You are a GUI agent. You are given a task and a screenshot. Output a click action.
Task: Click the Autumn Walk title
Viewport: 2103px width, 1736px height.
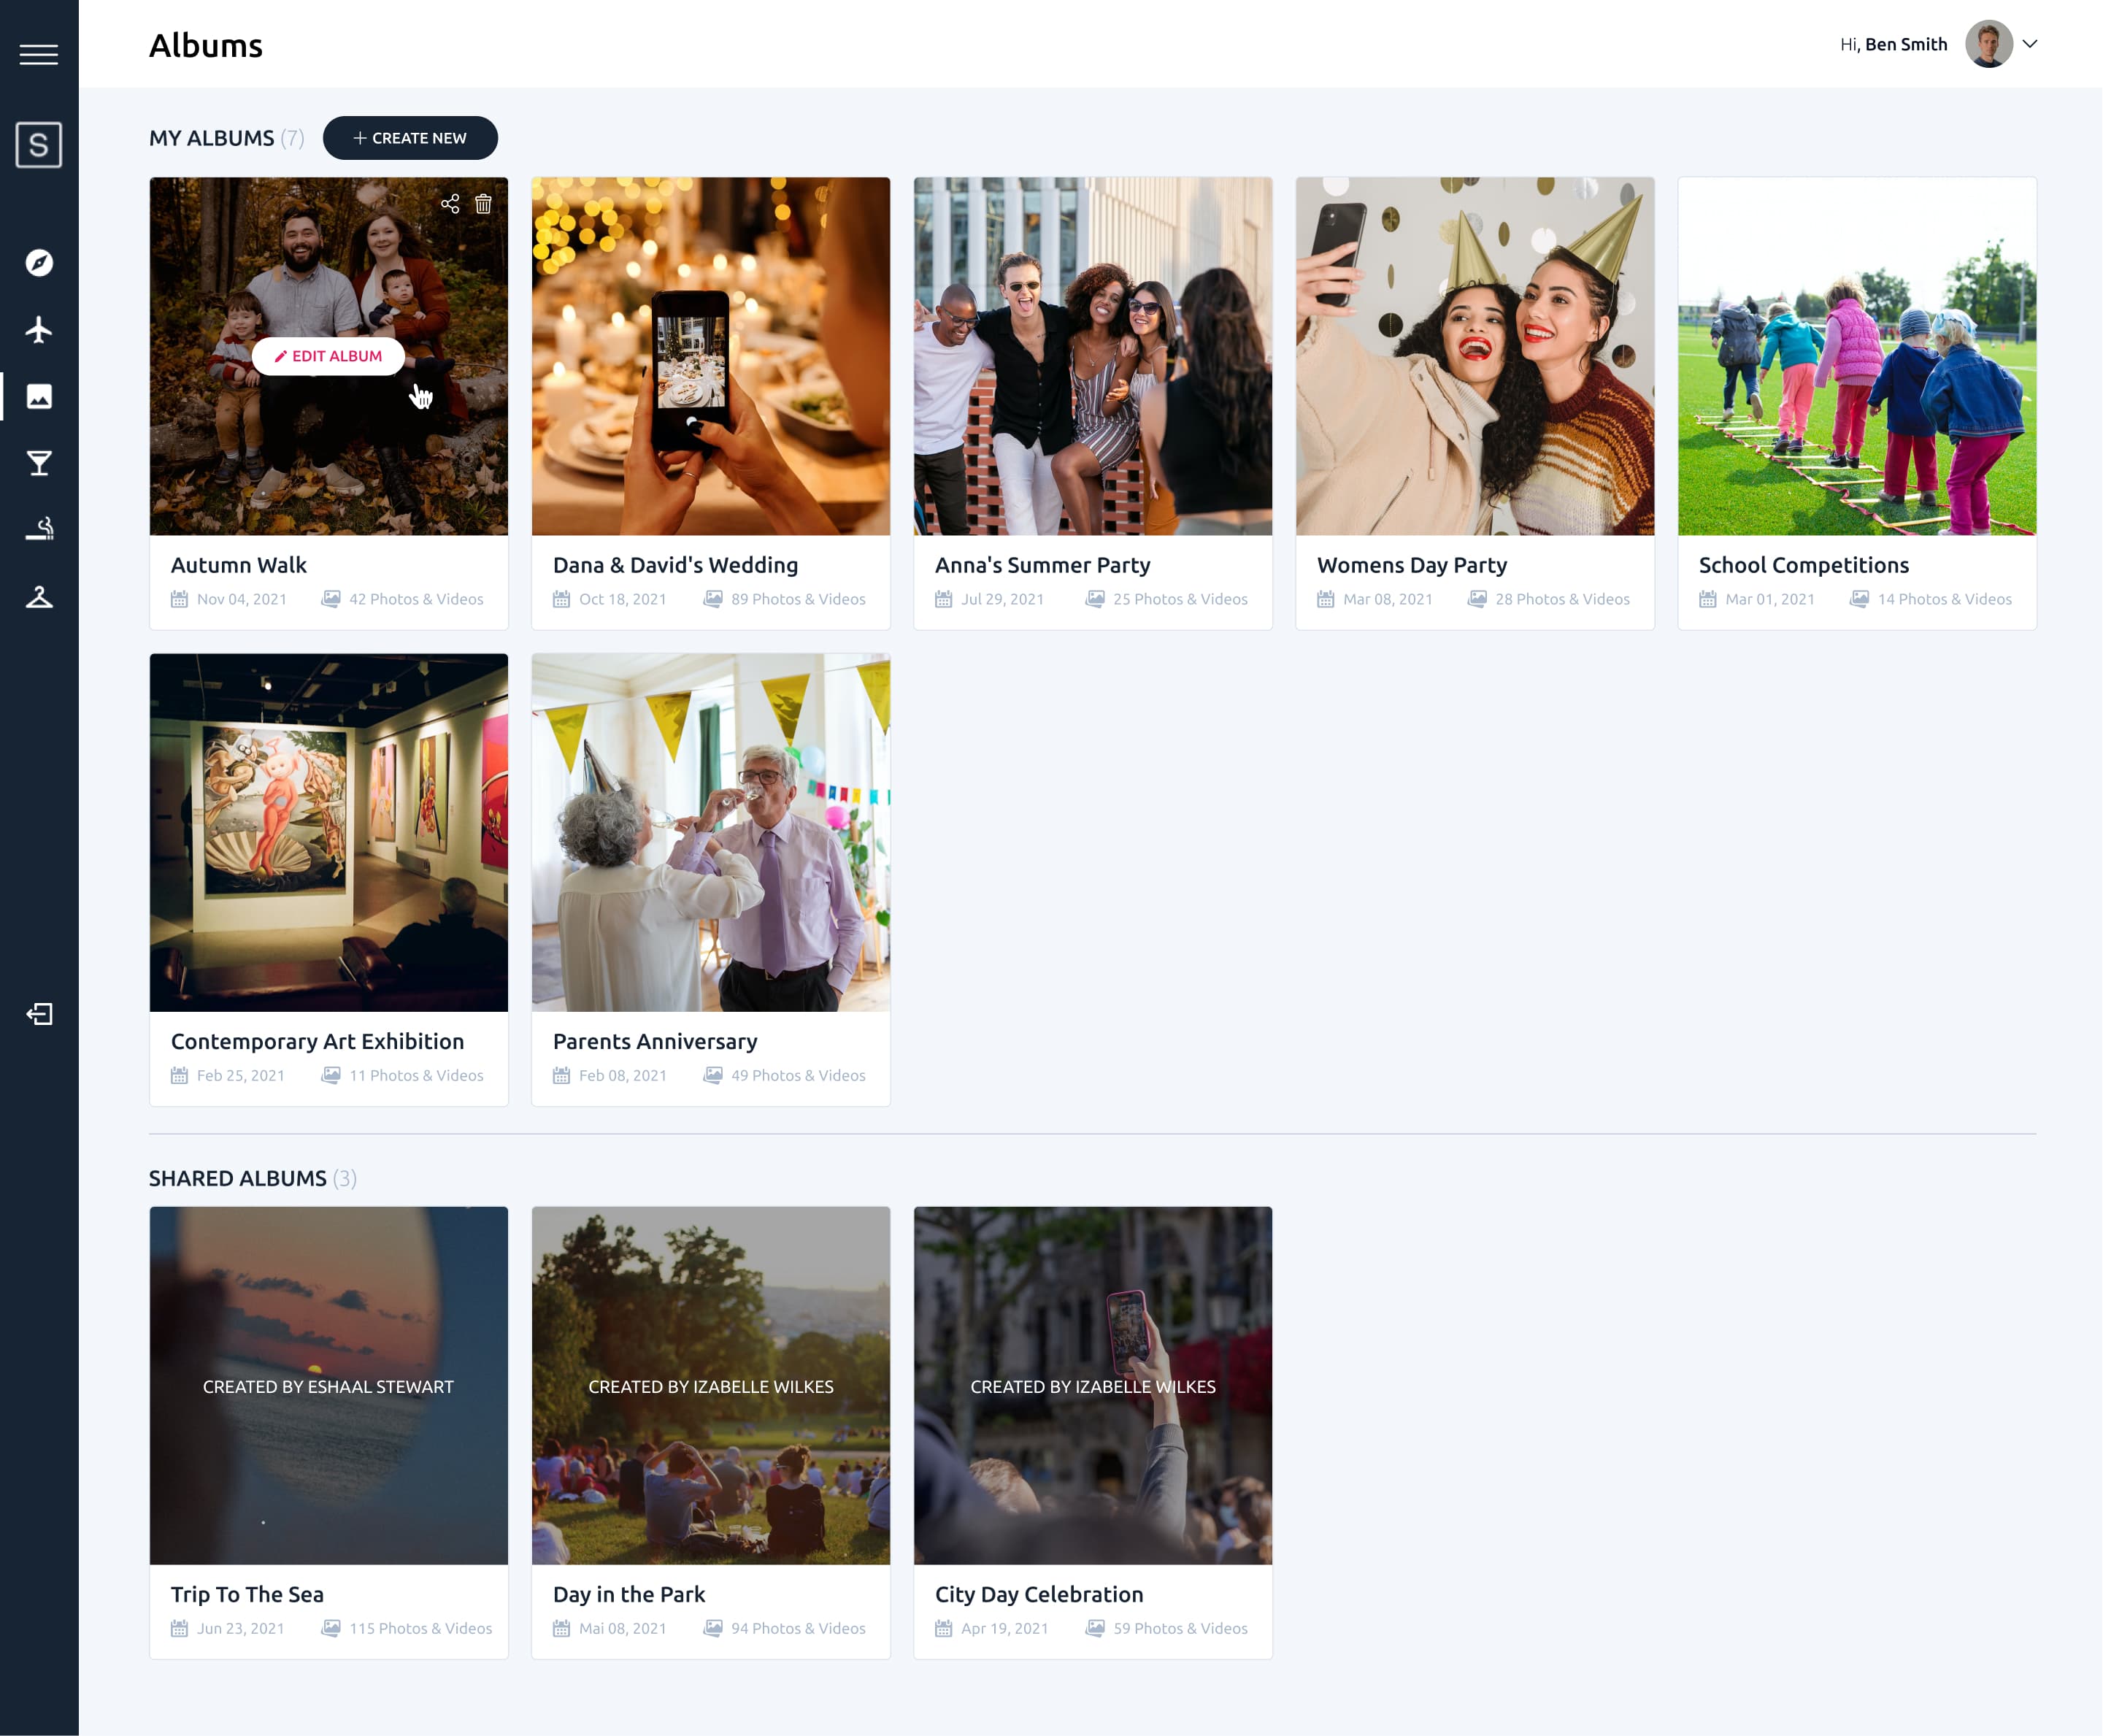238,565
